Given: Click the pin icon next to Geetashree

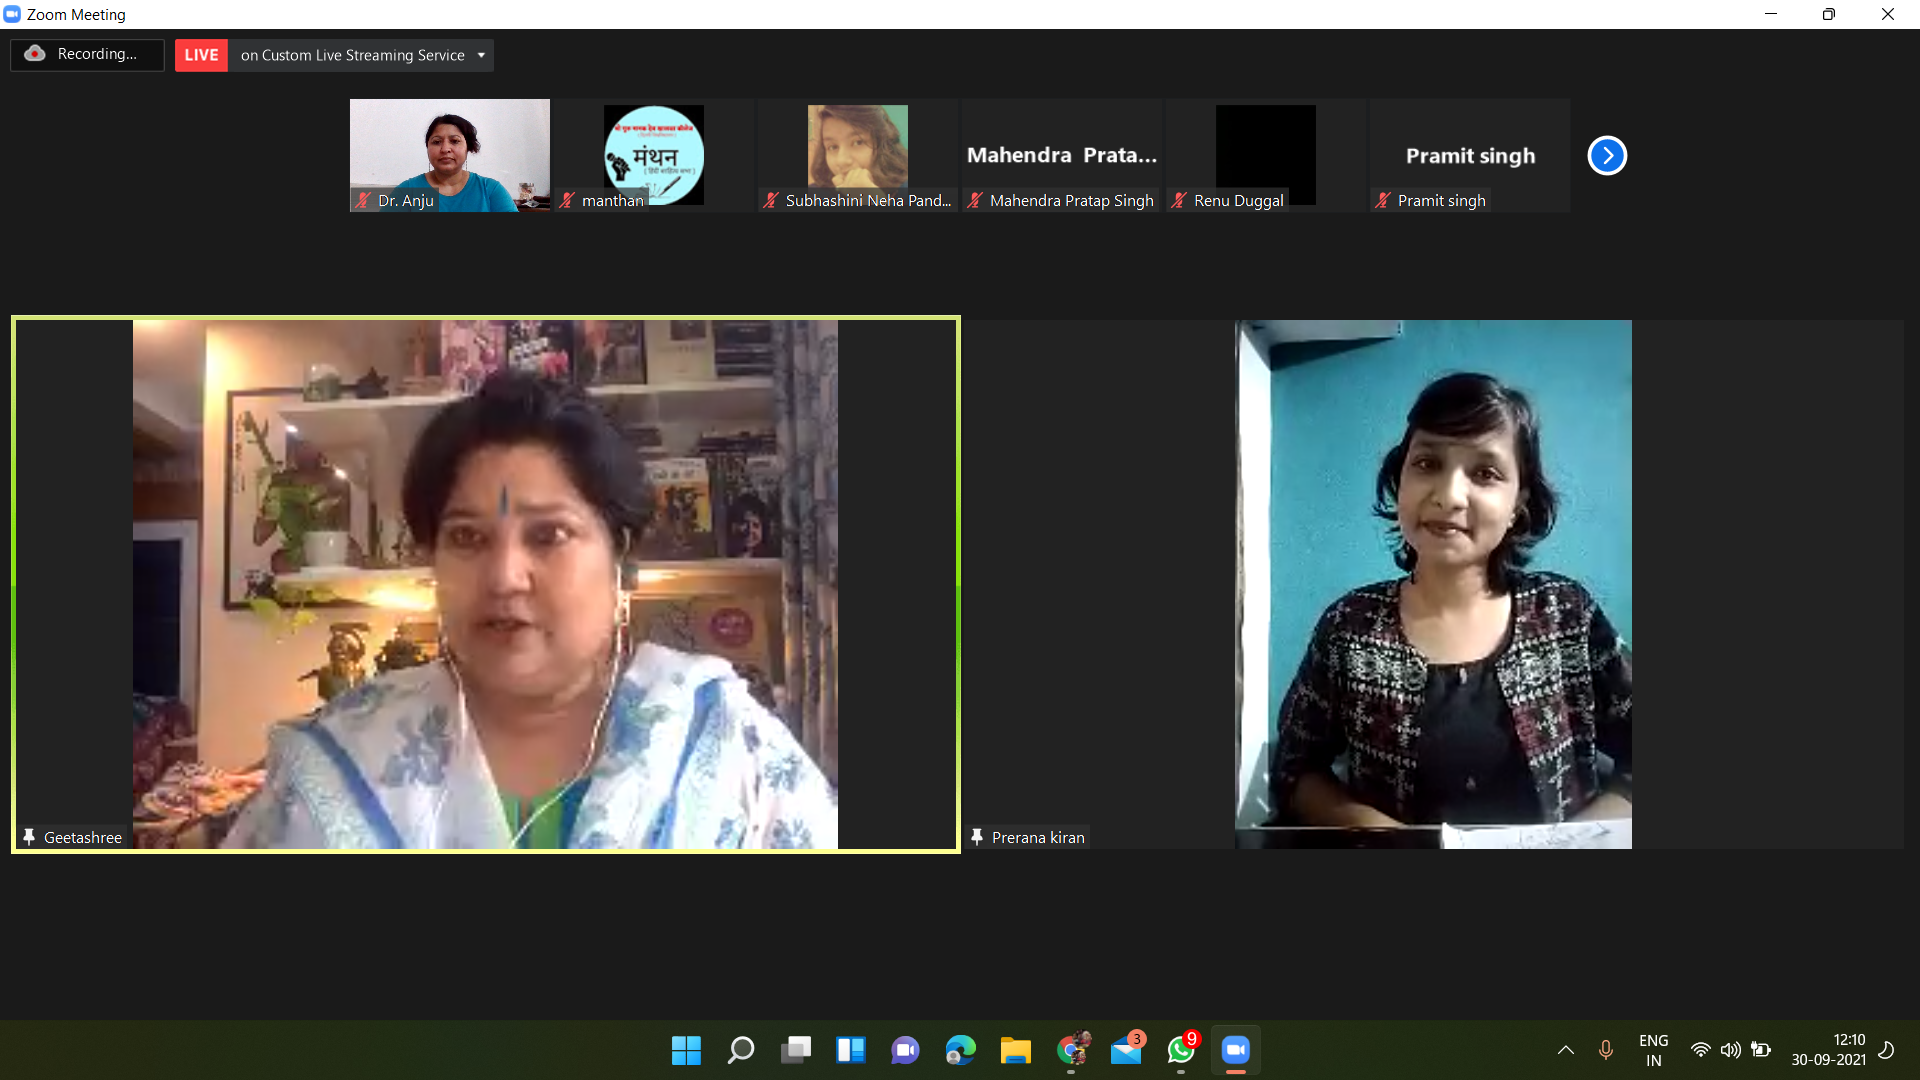Looking at the screenshot, I should pyautogui.click(x=29, y=837).
